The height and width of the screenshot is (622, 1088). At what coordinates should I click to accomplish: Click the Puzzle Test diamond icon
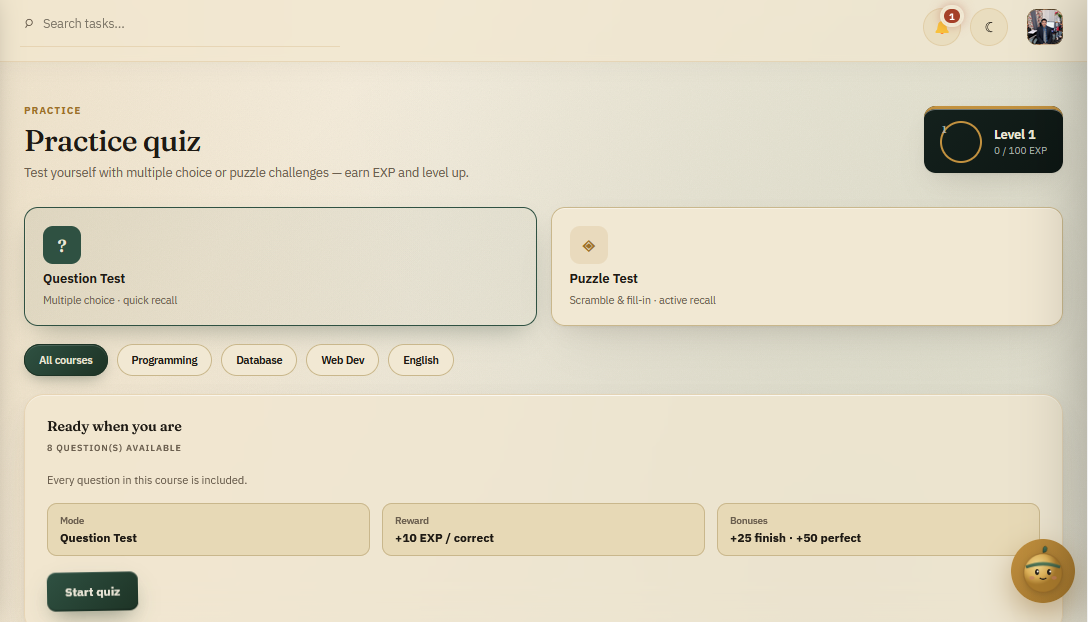click(x=588, y=245)
